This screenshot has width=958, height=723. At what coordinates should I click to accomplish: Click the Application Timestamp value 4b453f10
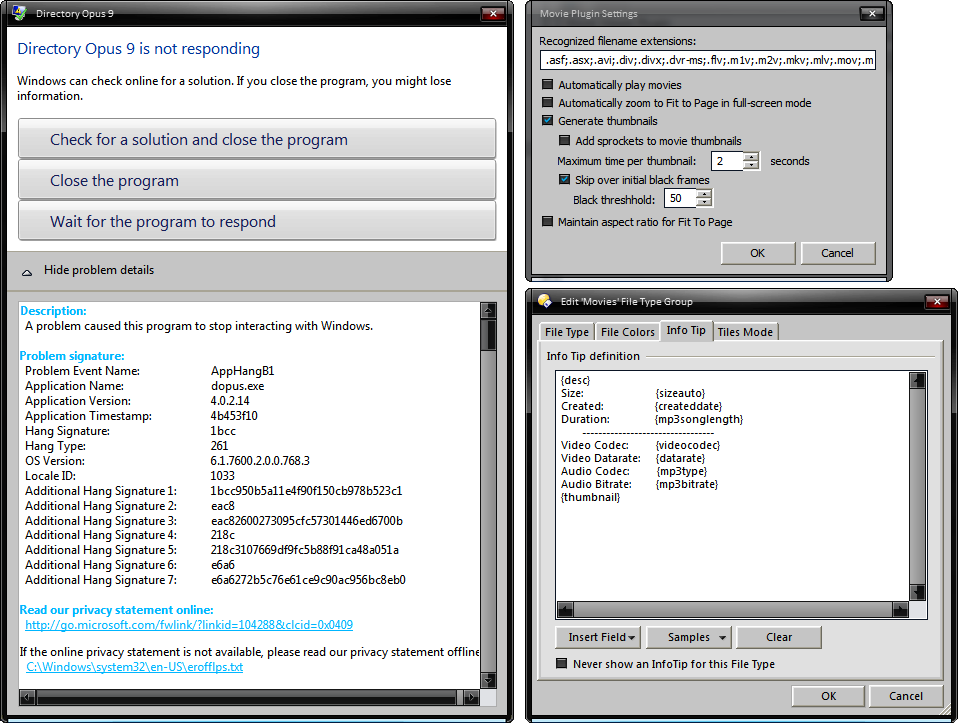pyautogui.click(x=234, y=416)
